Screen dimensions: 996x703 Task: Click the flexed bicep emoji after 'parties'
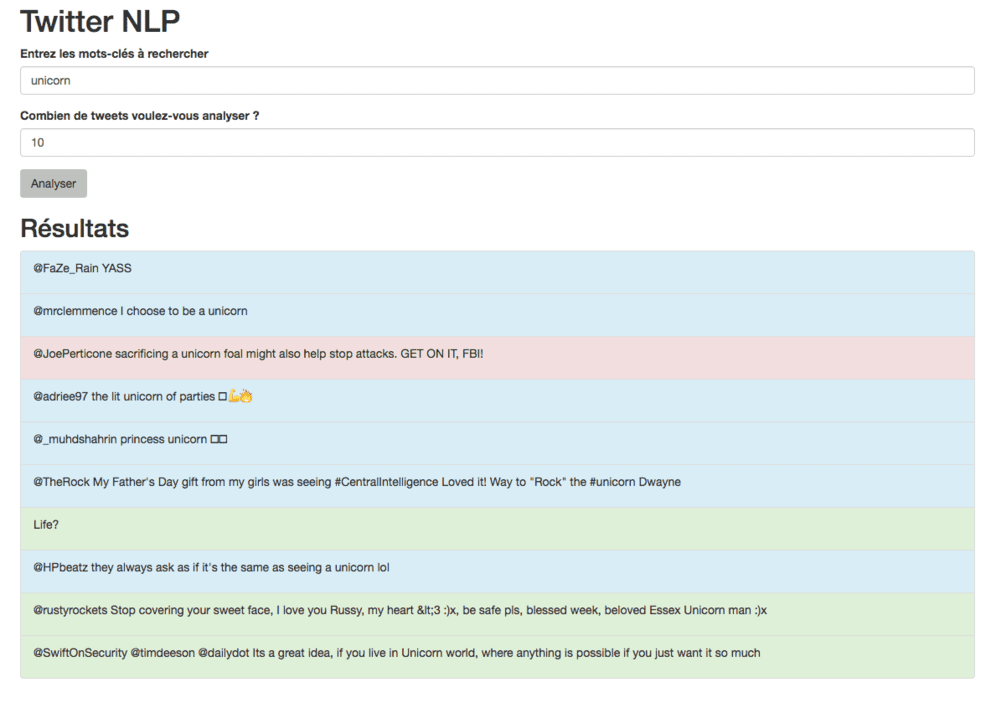coord(234,397)
